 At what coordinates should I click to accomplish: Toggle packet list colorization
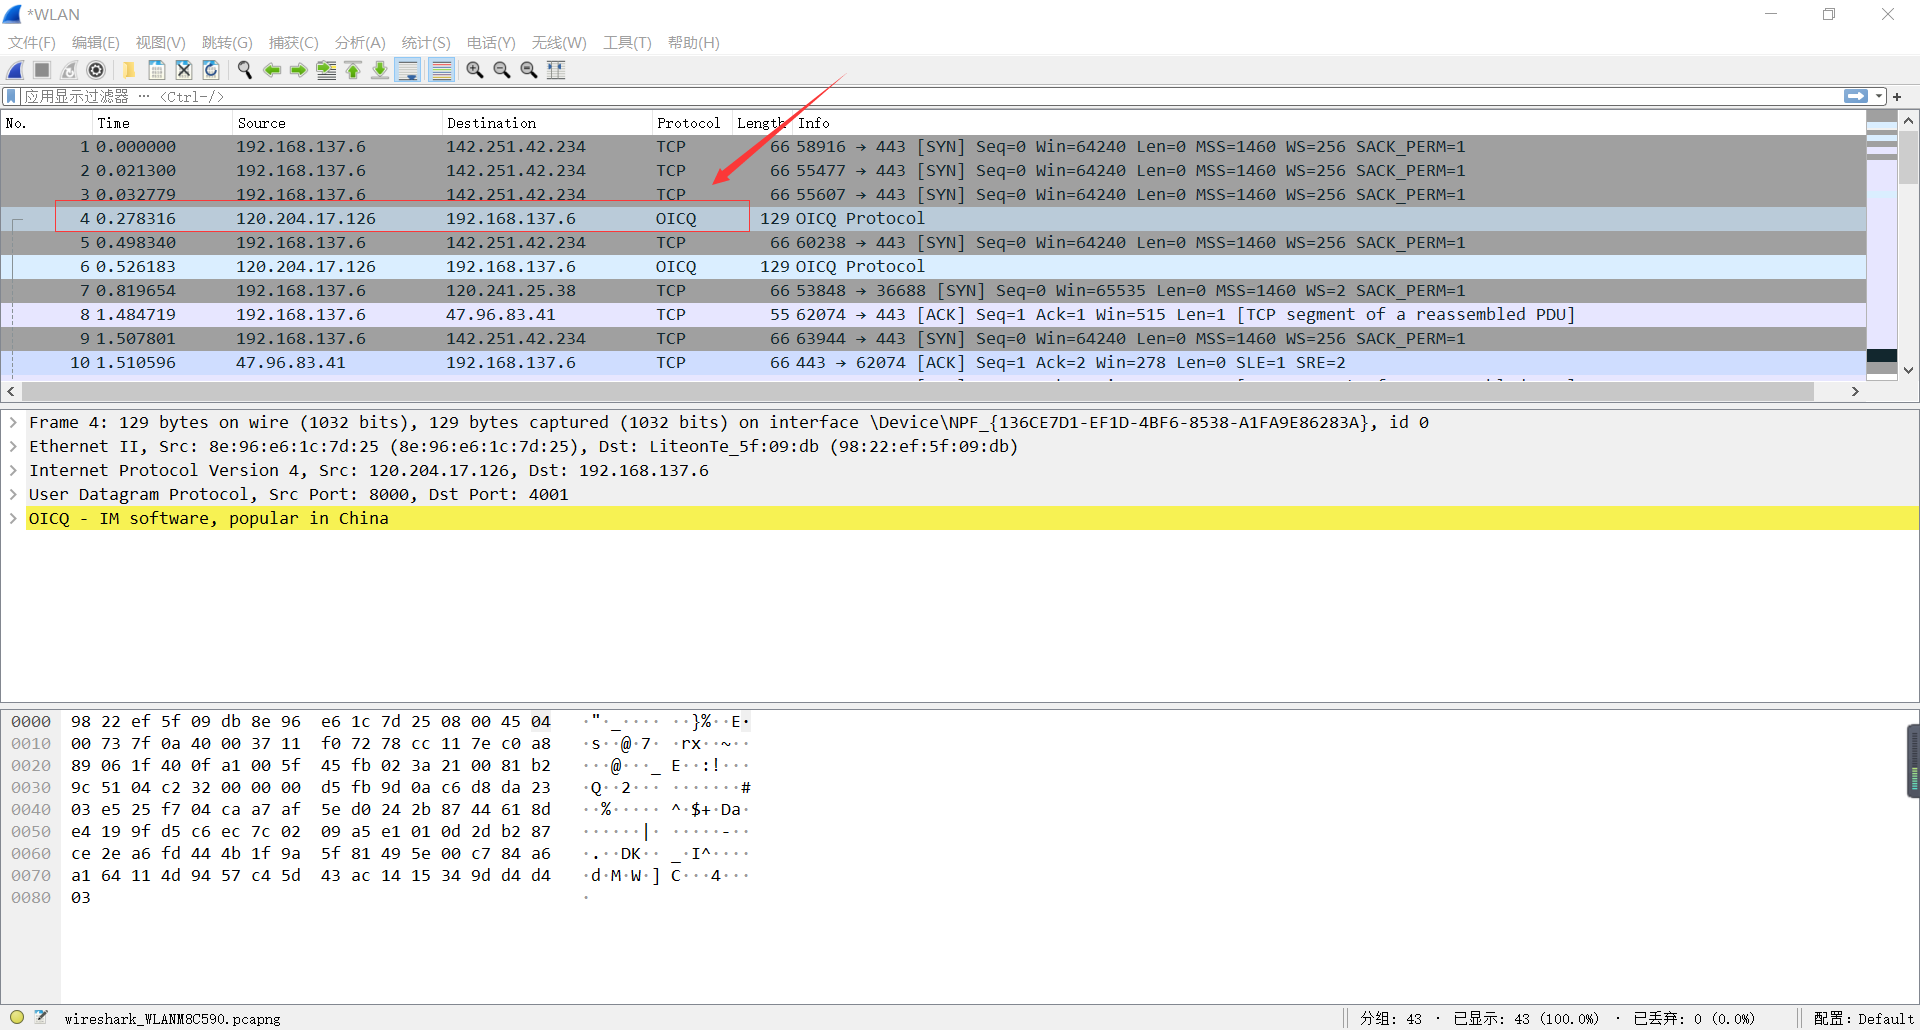tap(441, 70)
